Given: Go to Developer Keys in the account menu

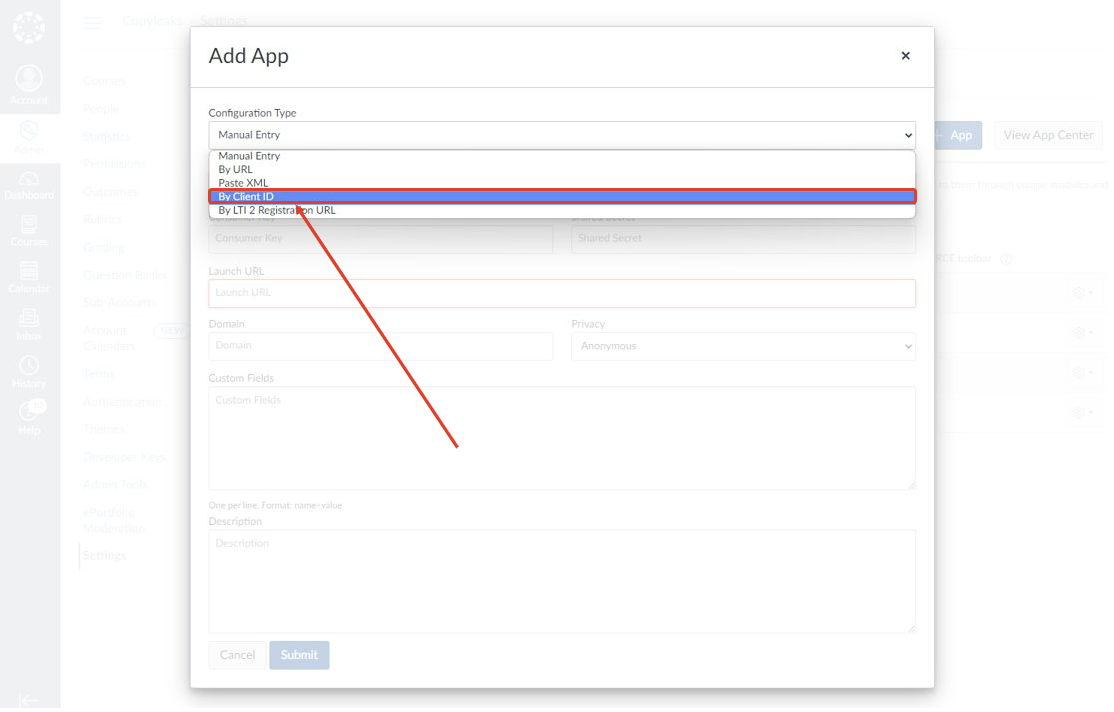Looking at the screenshot, I should click(x=124, y=457).
